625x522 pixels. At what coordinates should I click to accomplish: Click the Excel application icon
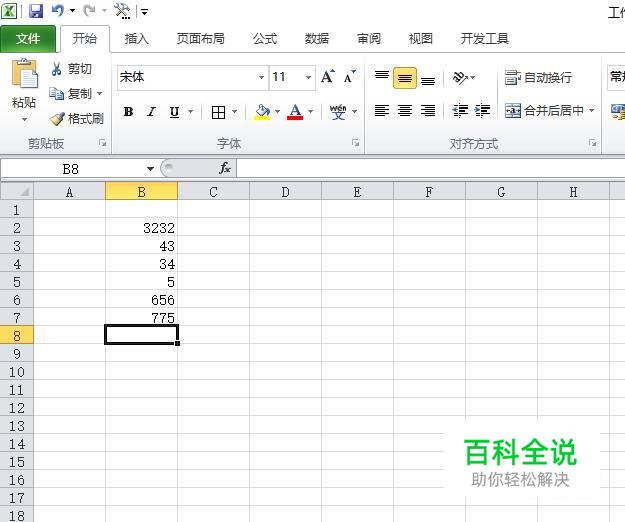pyautogui.click(x=9, y=11)
